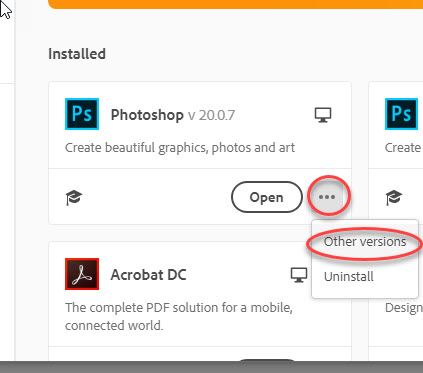Click the Installed section heading
The height and width of the screenshot is (373, 423).
click(77, 54)
